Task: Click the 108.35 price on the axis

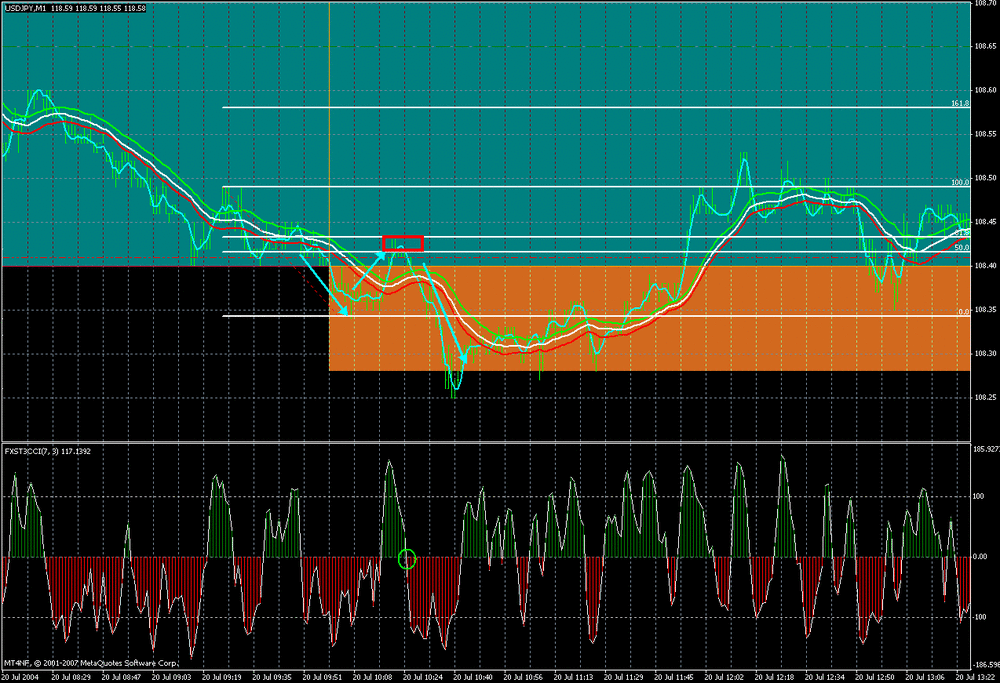Action: tap(985, 310)
